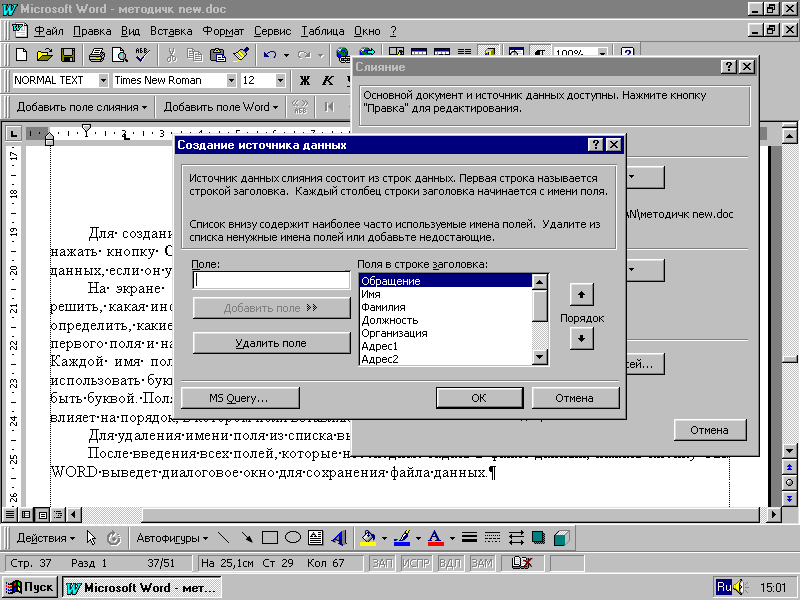Toggle ЗАП indicator in status bar

click(382, 563)
